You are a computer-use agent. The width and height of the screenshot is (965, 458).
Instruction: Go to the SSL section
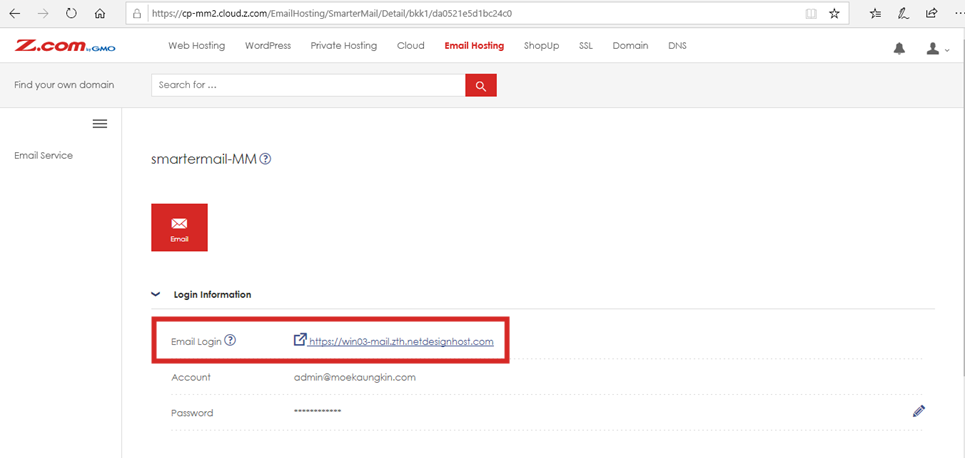[585, 46]
